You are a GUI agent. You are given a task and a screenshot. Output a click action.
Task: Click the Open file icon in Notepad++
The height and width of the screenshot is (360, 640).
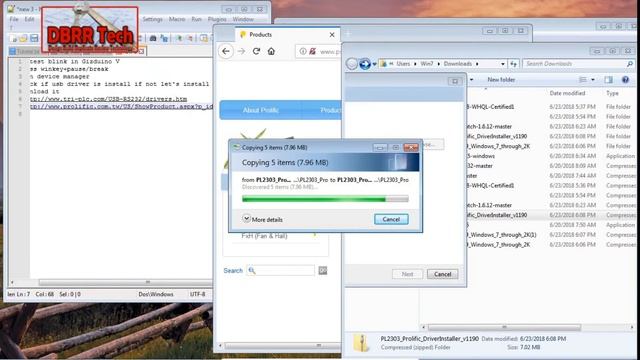[24, 38]
